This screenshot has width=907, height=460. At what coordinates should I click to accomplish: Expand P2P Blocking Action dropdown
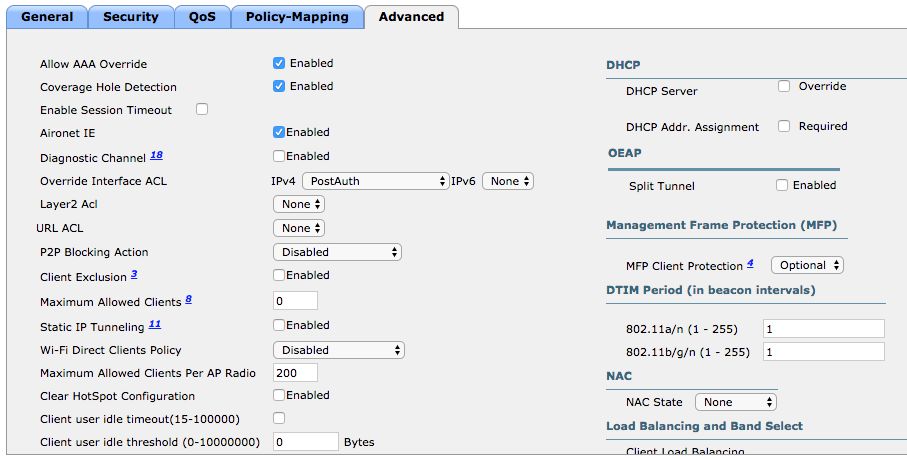point(337,252)
